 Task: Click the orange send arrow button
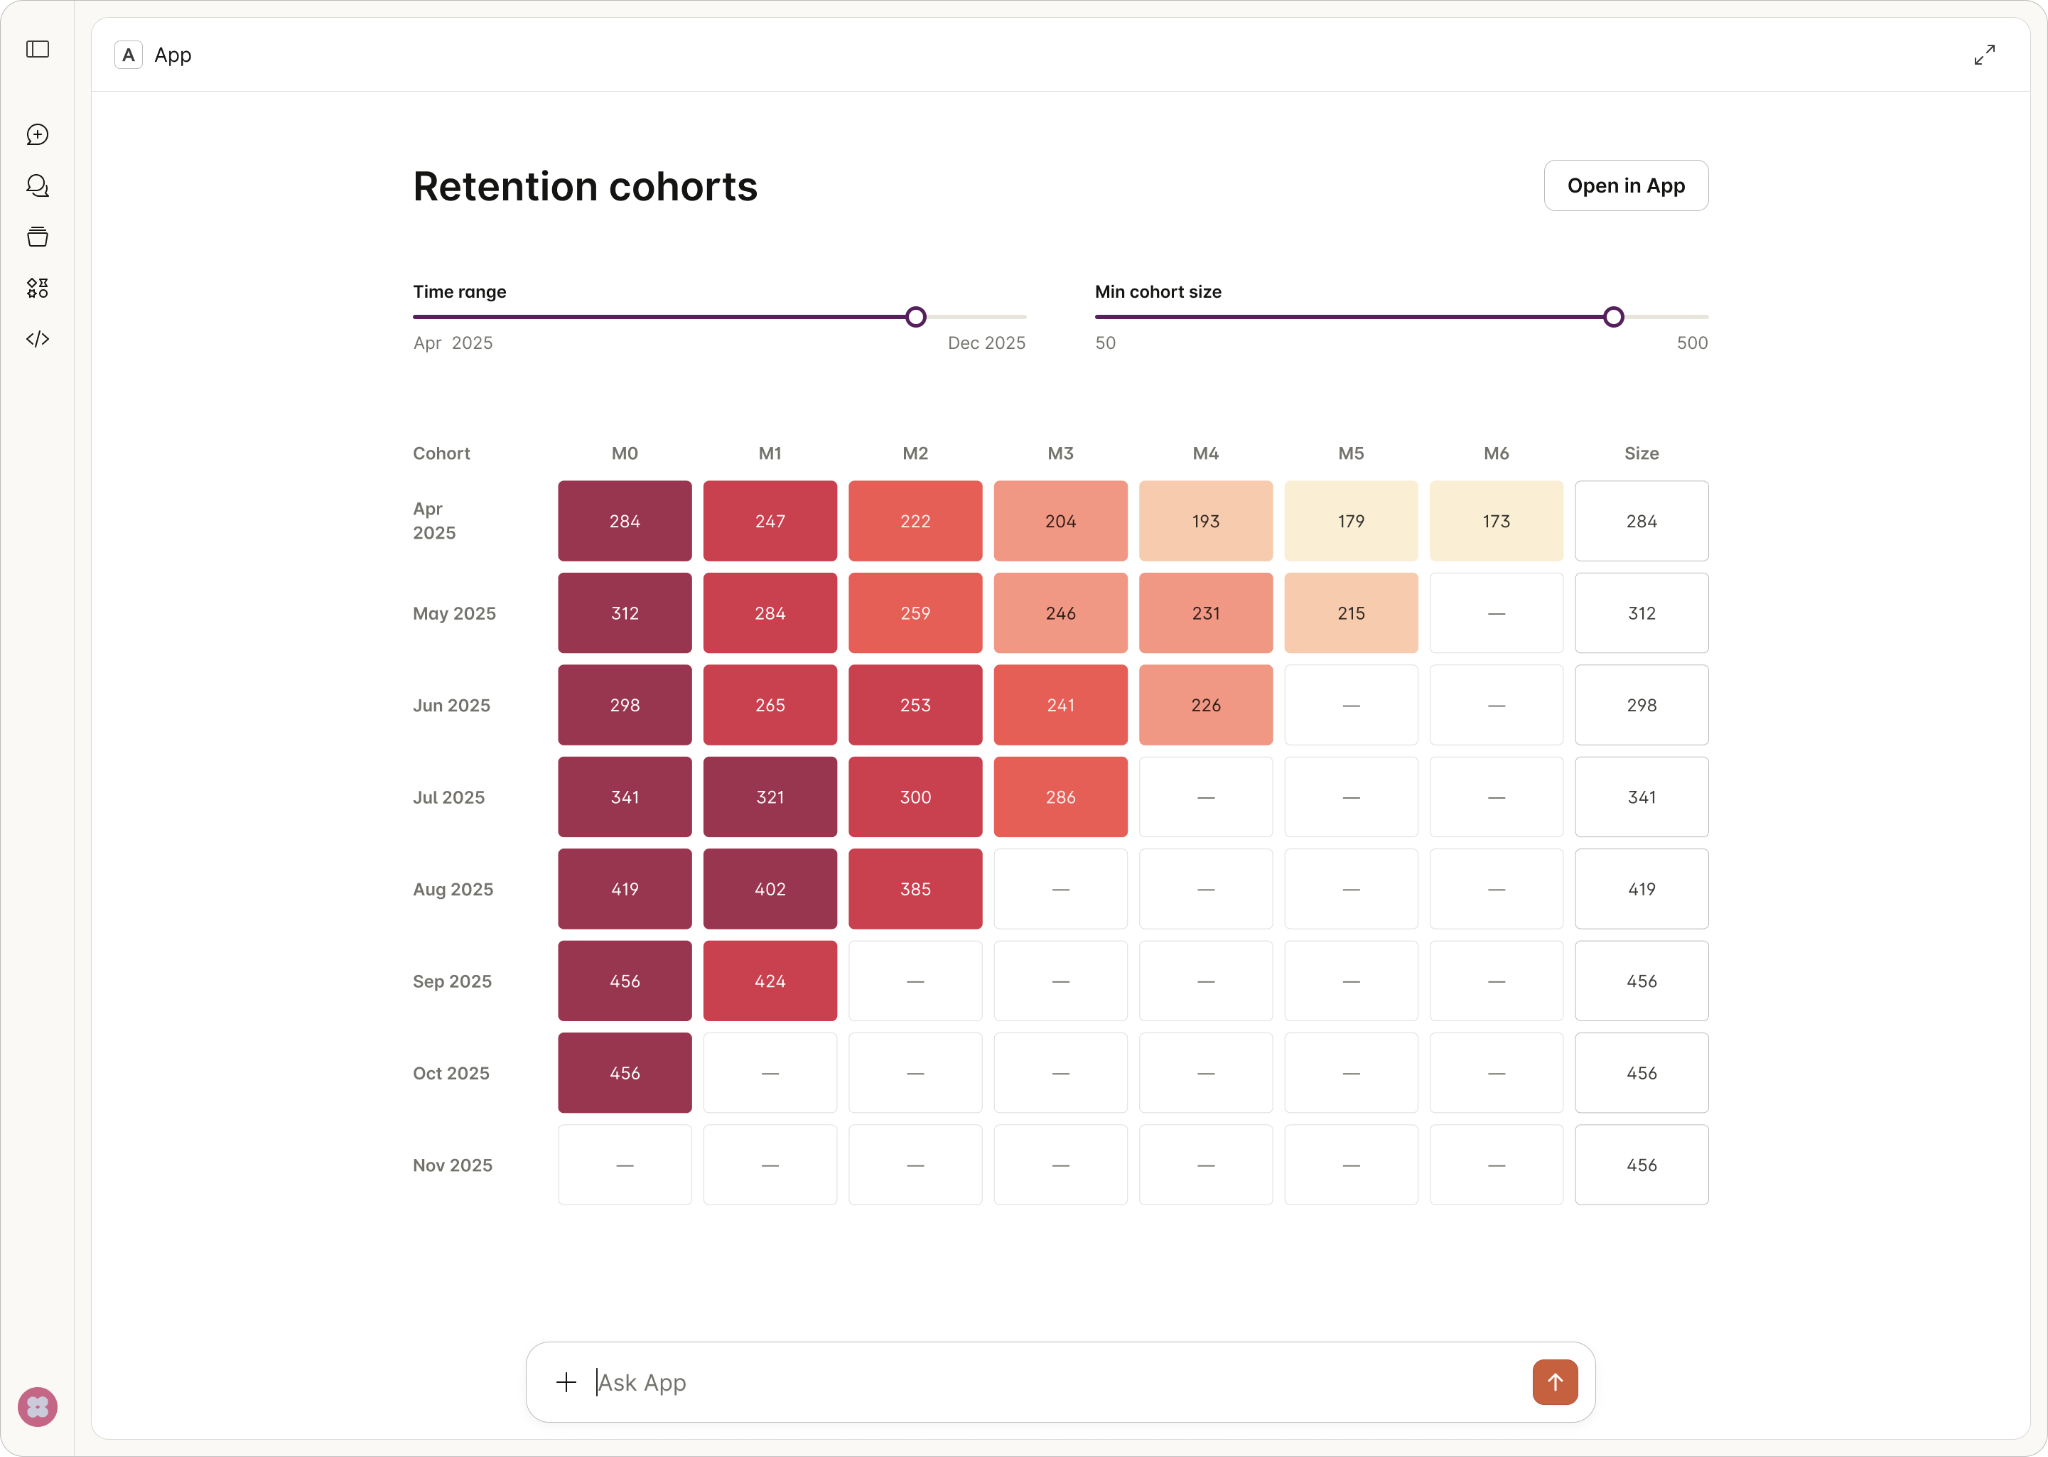[1553, 1382]
